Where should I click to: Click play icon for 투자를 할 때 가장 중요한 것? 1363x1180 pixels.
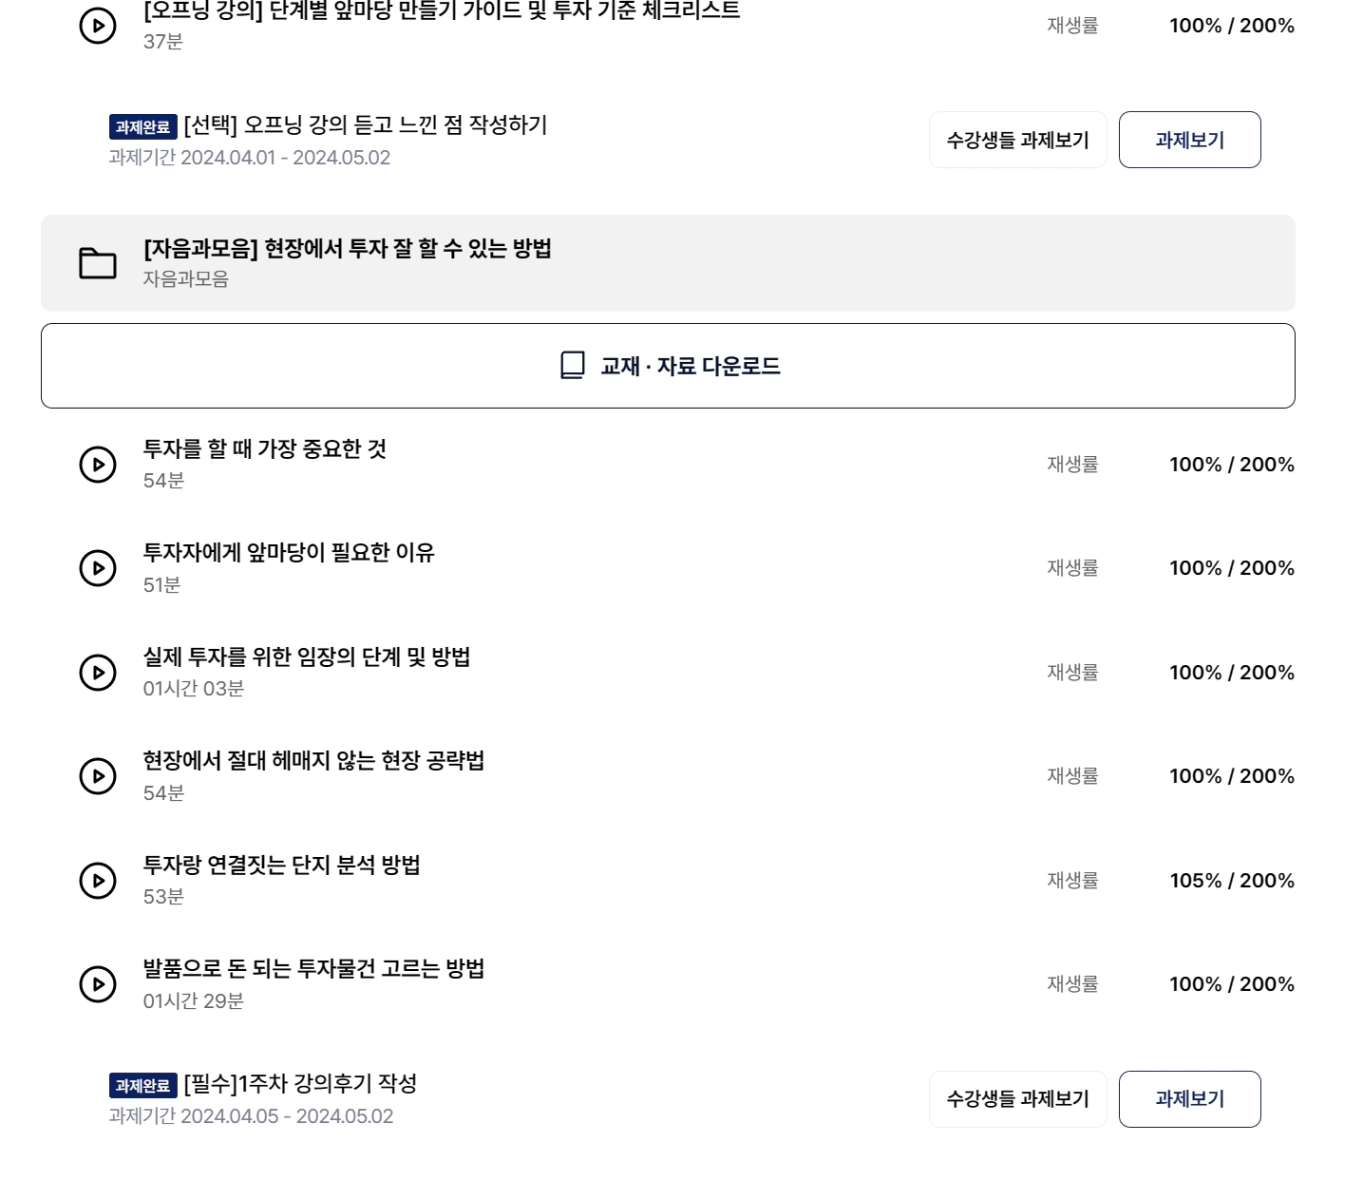coord(97,465)
